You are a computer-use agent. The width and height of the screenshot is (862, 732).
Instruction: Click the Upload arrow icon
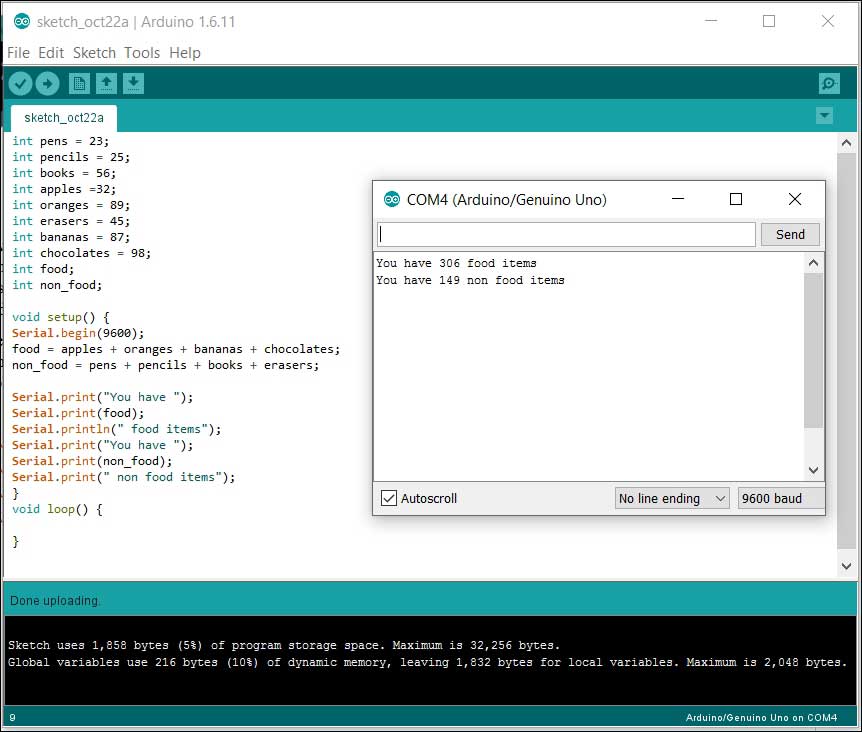coord(47,84)
